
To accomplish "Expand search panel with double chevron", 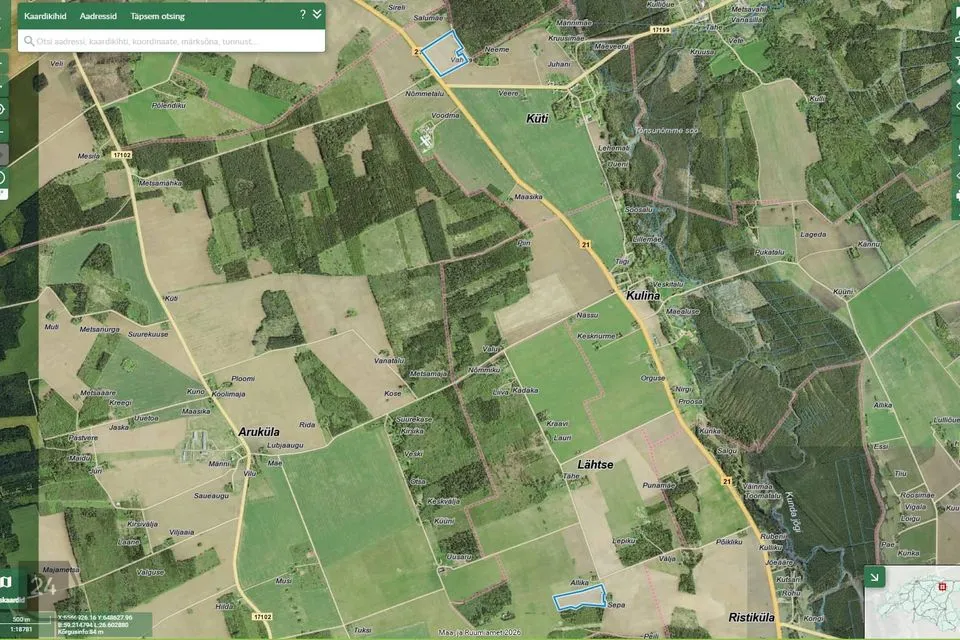I will [317, 14].
